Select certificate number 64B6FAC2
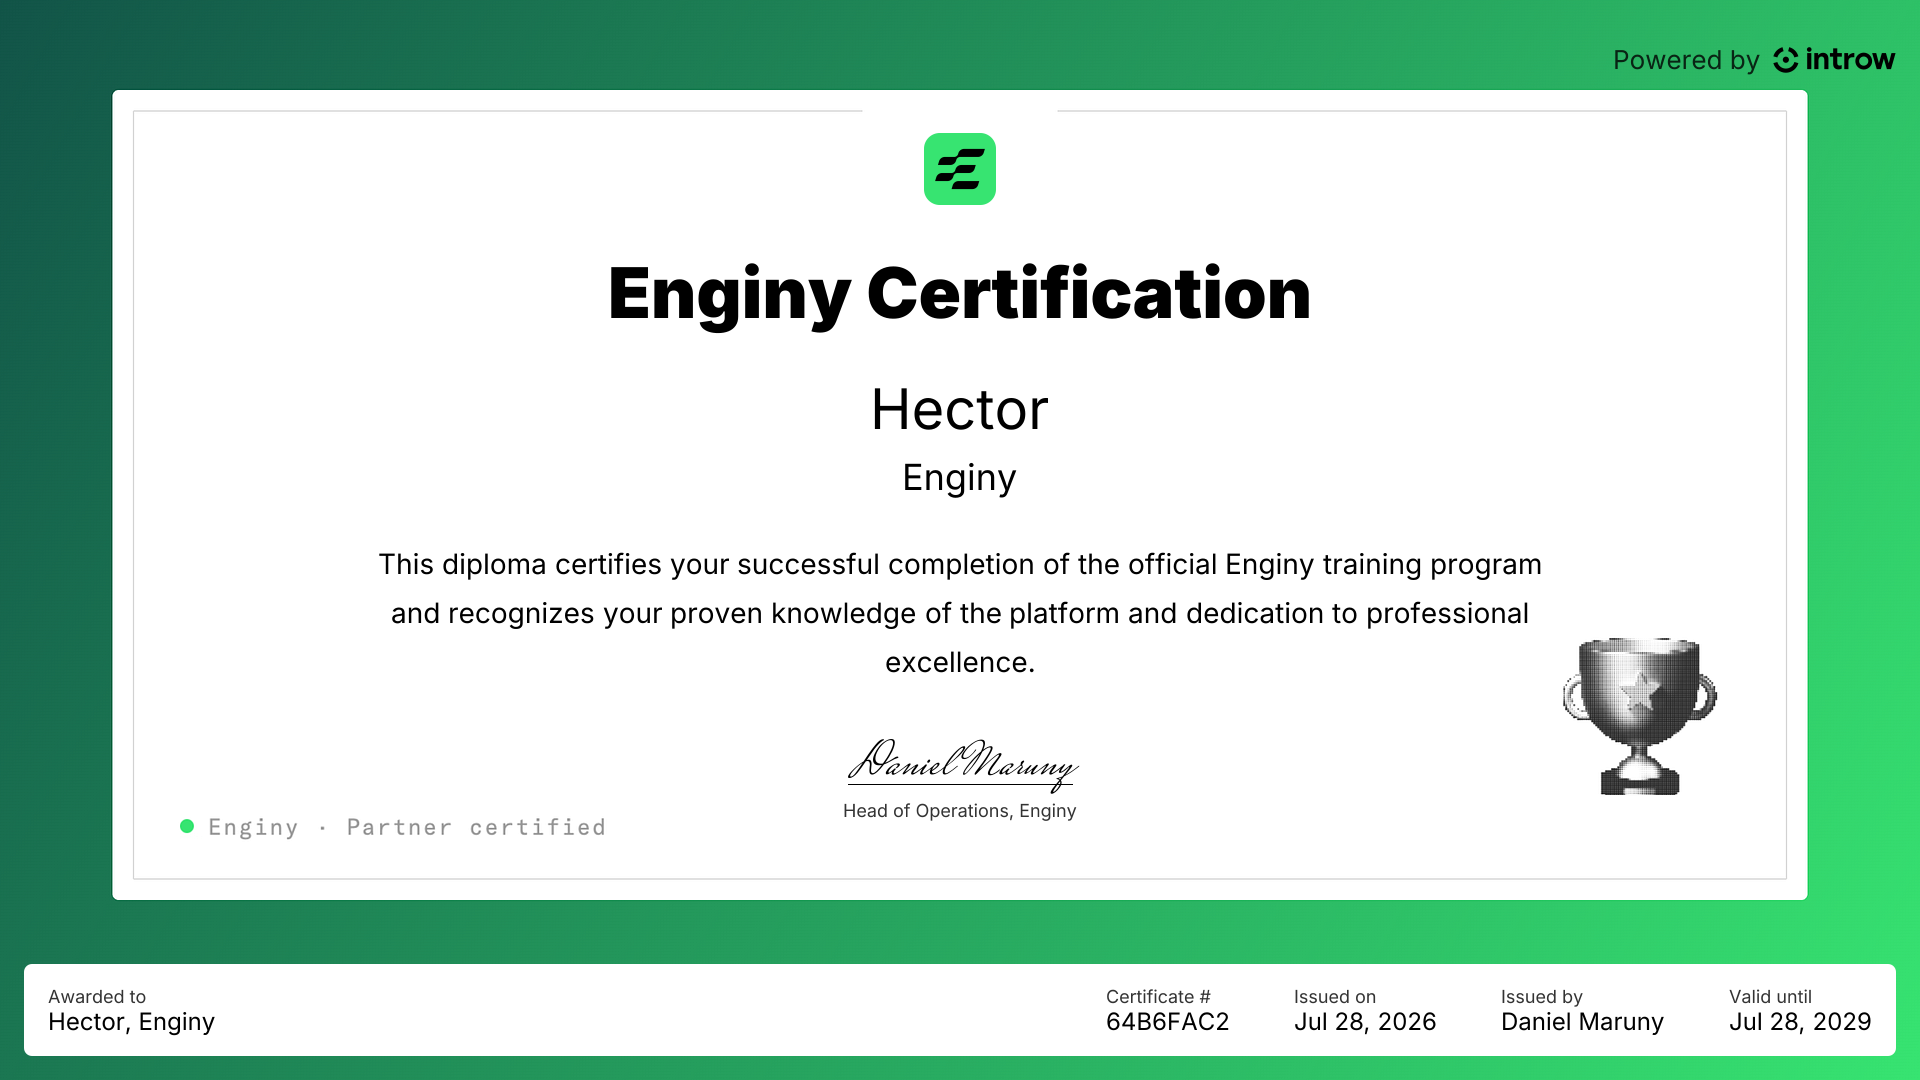1920x1080 pixels. tap(1168, 1022)
